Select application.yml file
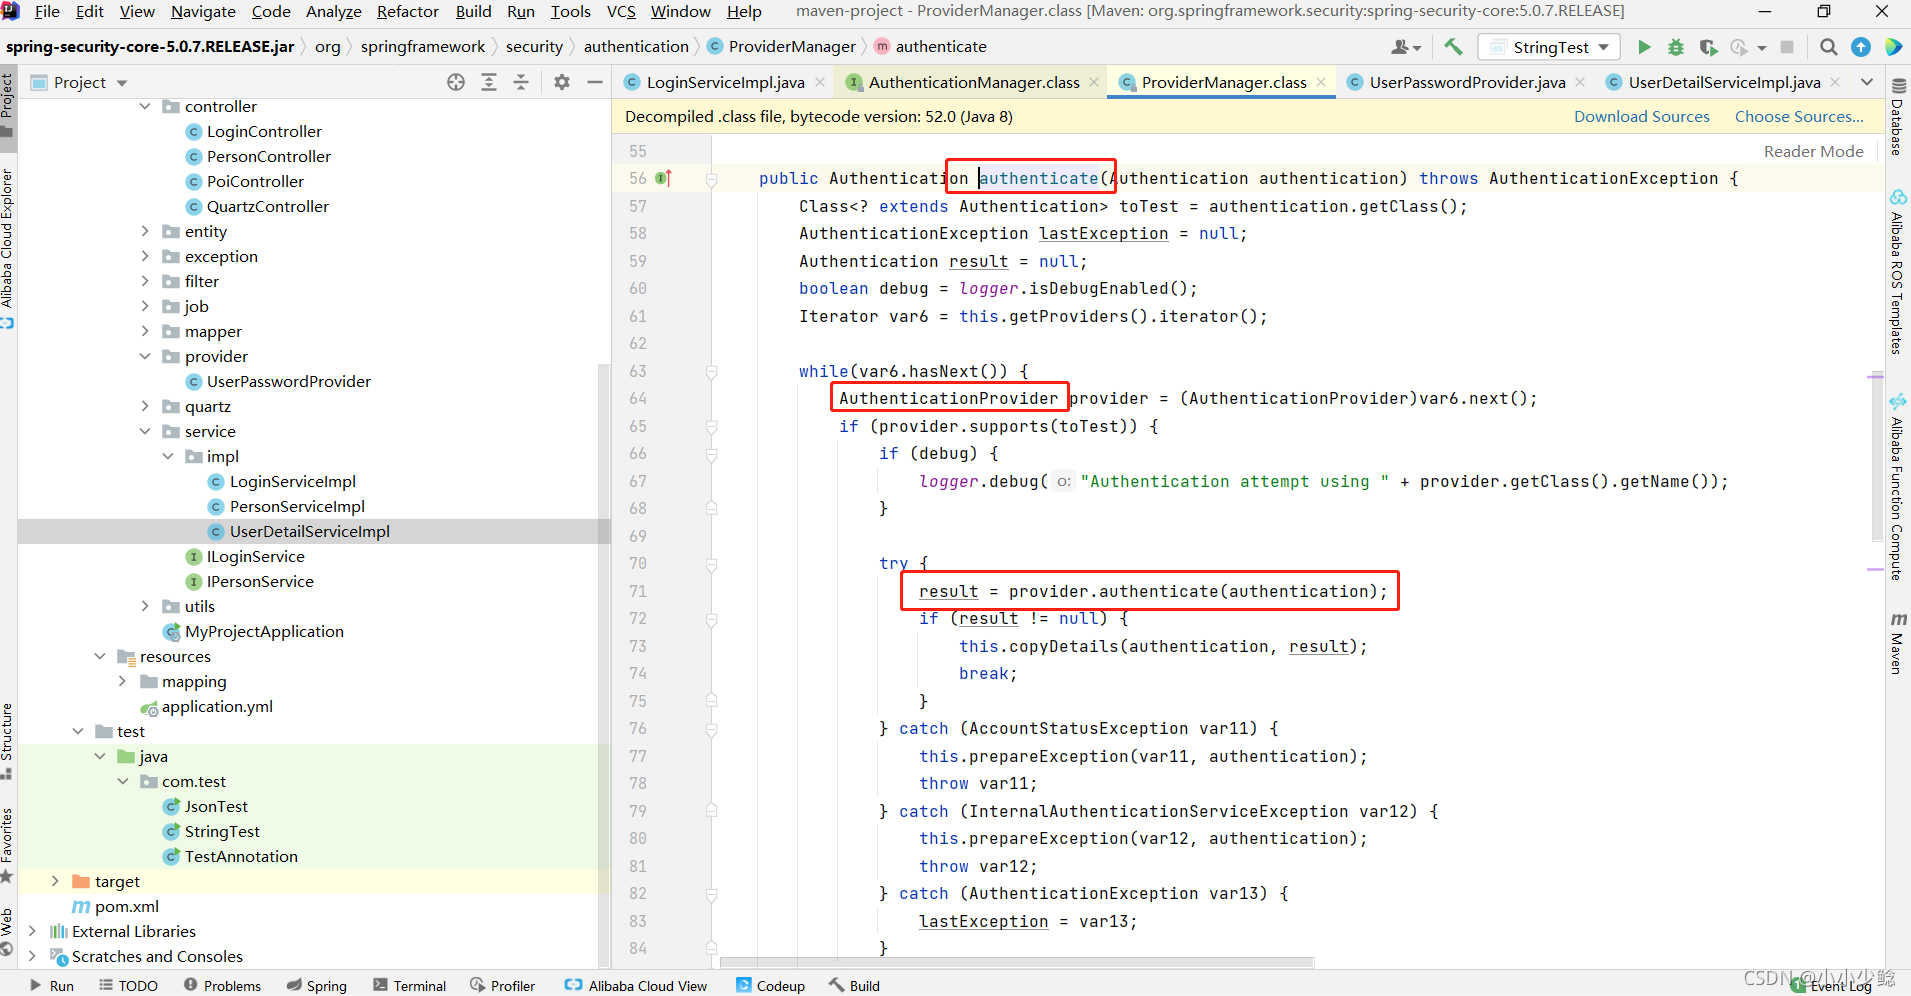This screenshot has height=996, width=1911. [x=217, y=706]
